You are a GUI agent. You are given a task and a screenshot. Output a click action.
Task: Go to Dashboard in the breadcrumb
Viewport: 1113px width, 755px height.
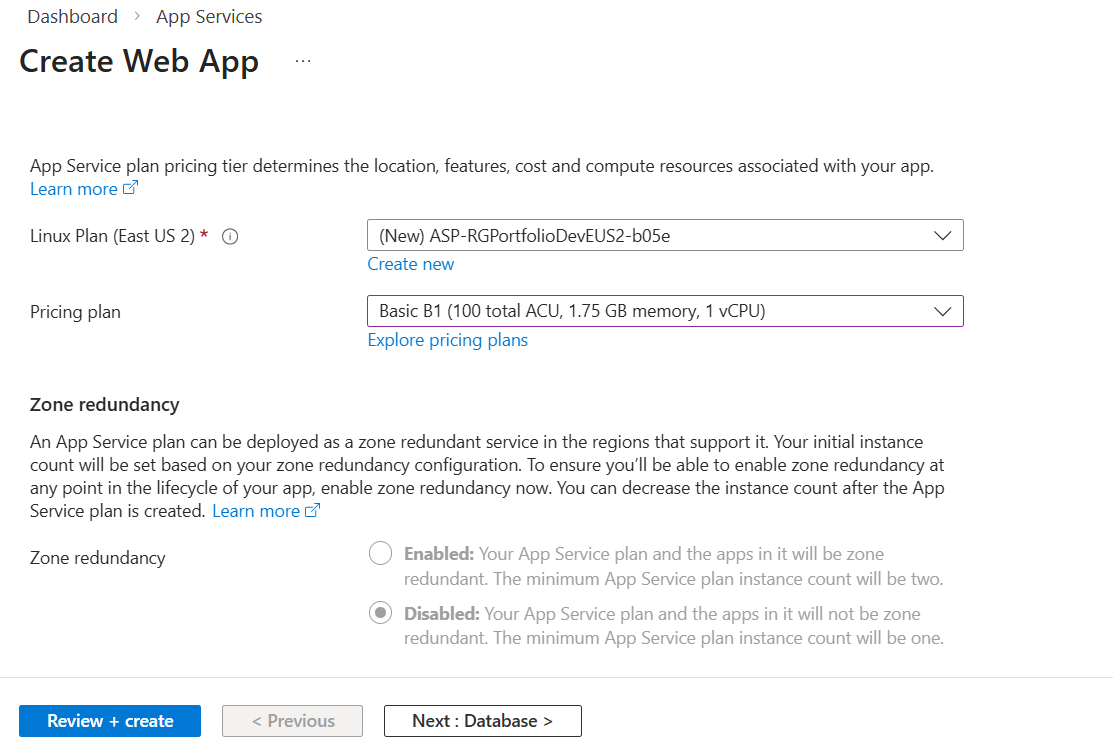click(x=72, y=17)
